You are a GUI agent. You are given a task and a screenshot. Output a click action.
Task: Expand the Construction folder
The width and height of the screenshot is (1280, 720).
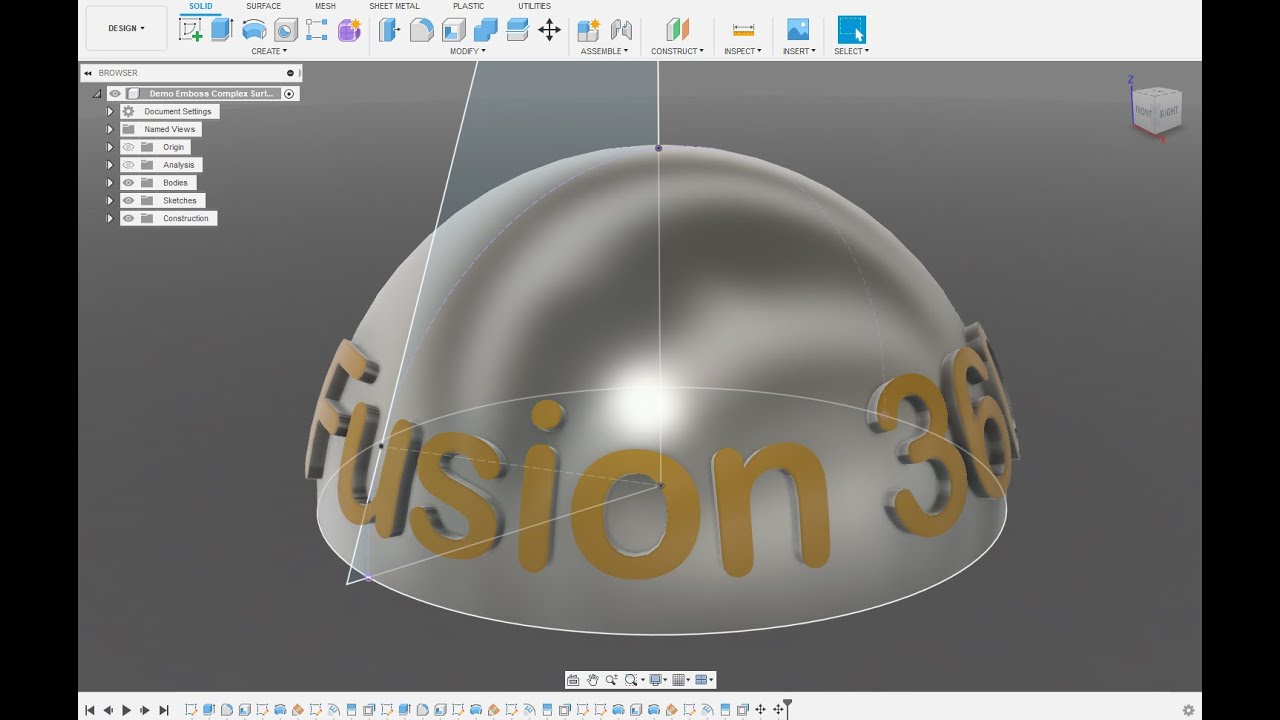click(x=110, y=218)
